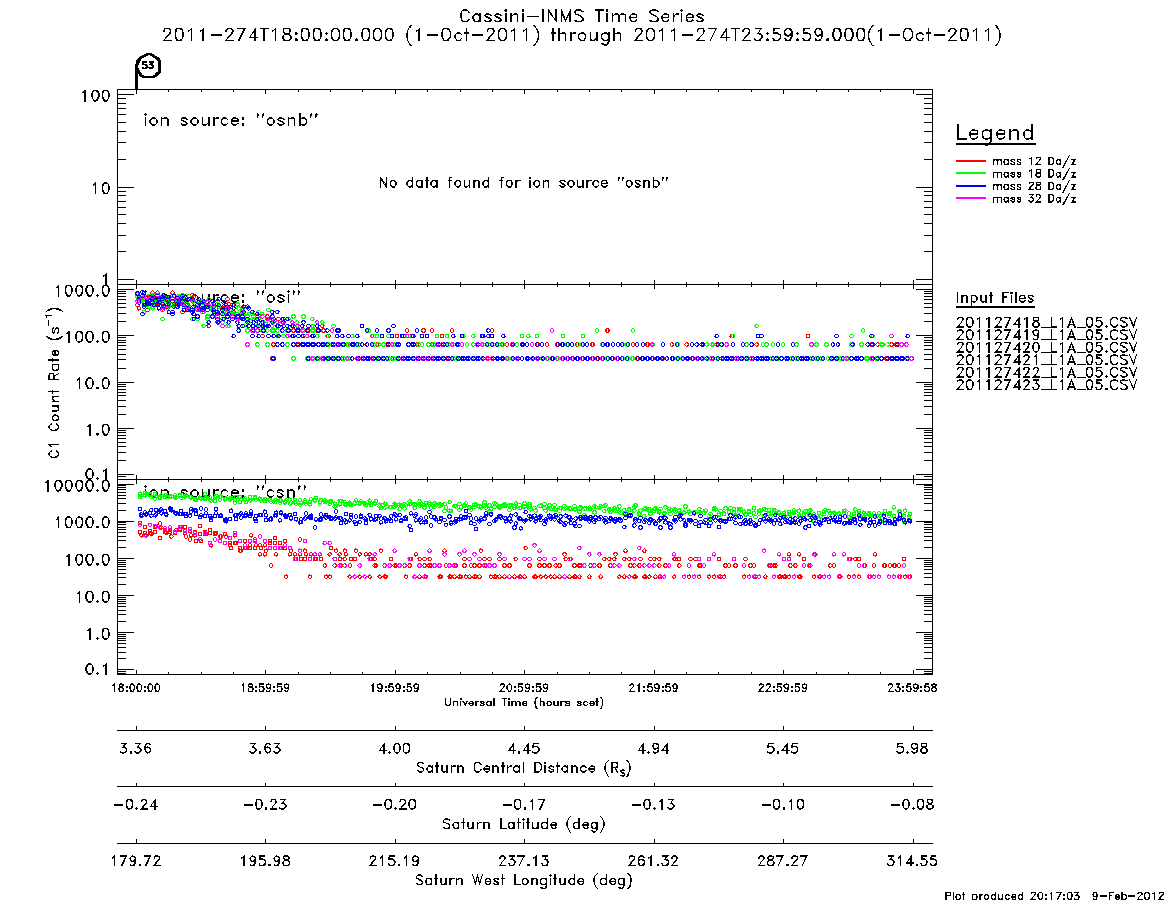The width and height of the screenshot is (1165, 900).
Task: Click the 5.45 distance value
Action: (x=782, y=748)
